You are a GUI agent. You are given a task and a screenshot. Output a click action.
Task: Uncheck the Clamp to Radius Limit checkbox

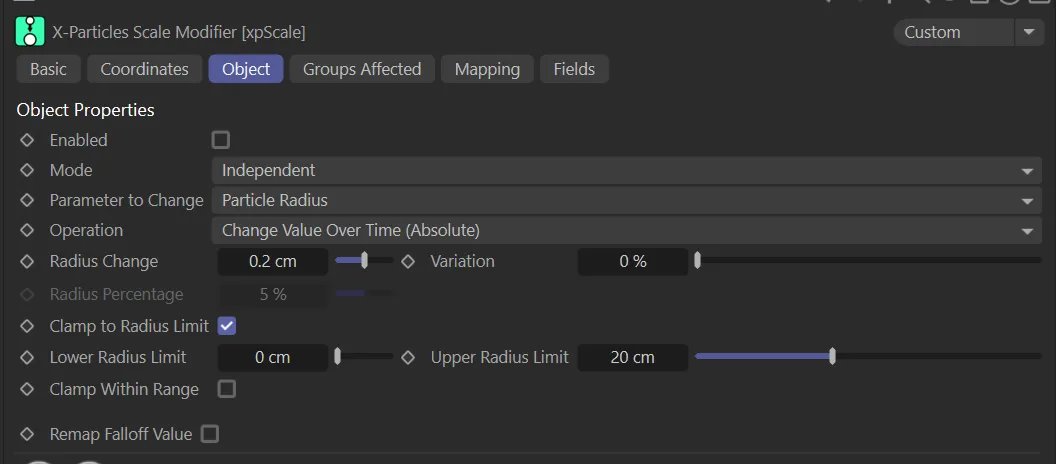227,326
